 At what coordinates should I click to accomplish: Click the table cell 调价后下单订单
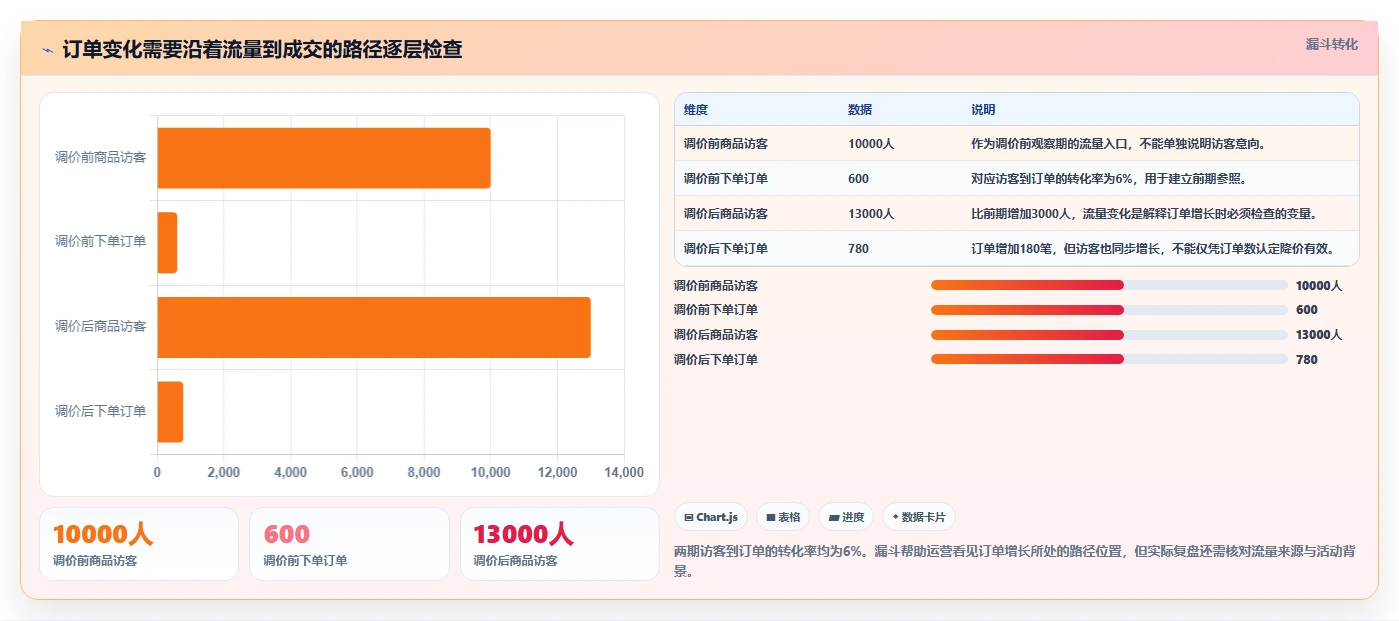tap(726, 248)
